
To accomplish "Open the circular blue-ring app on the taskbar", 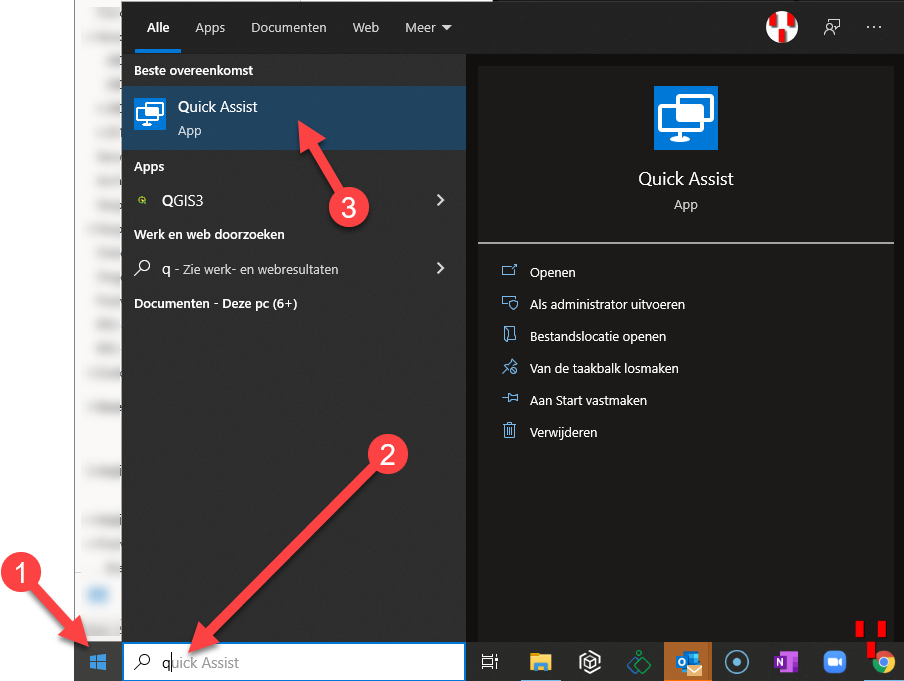I will point(736,662).
